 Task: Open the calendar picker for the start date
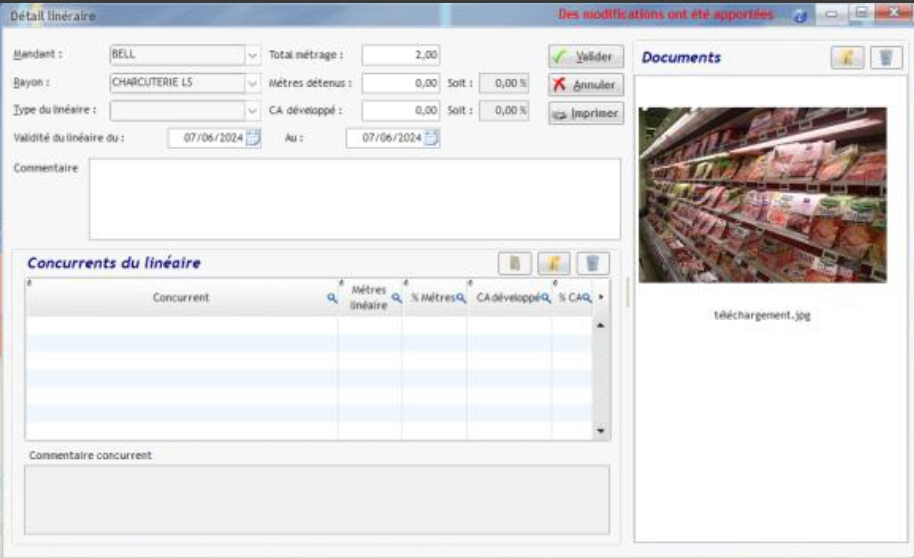(x=253, y=139)
